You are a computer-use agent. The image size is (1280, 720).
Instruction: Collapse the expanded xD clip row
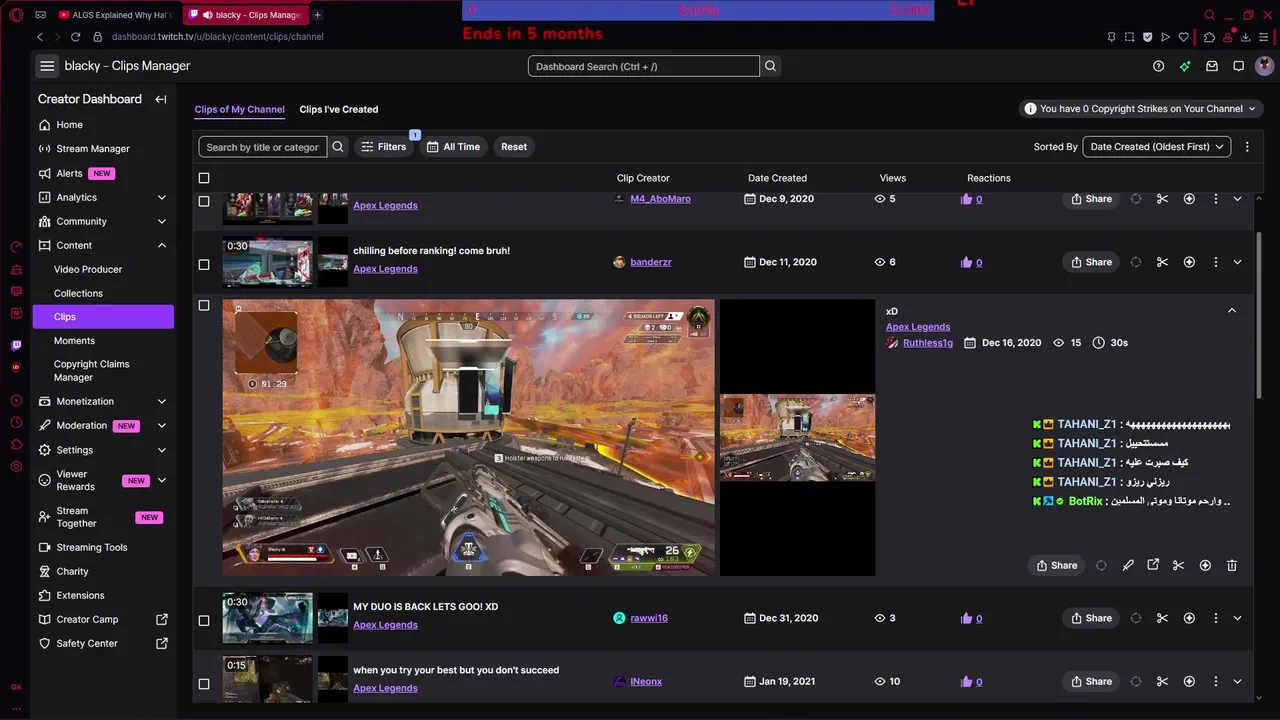click(1232, 311)
